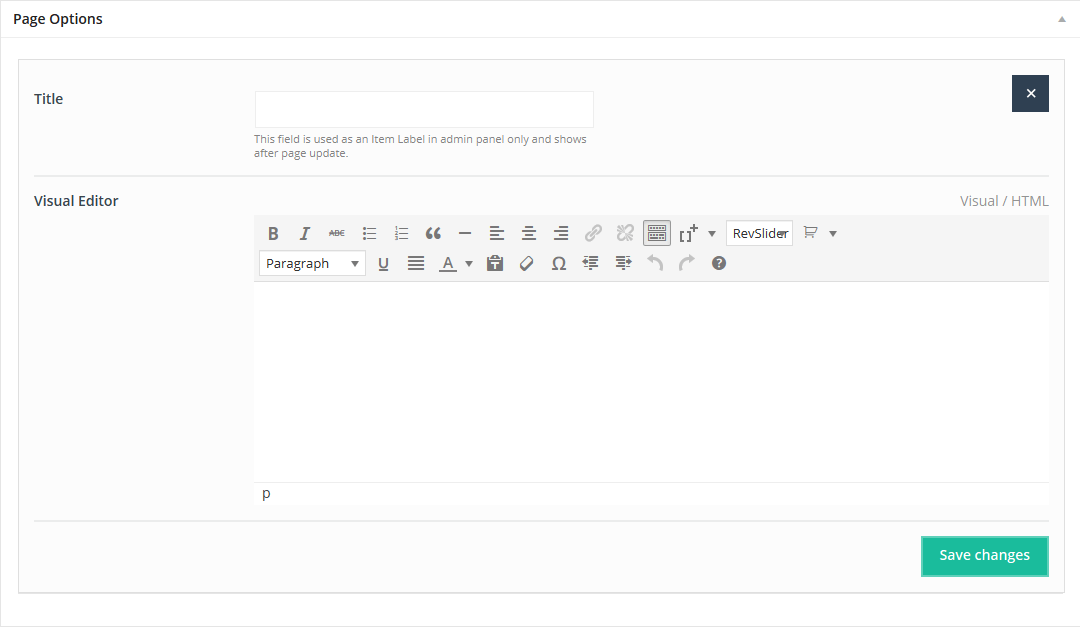
Task: Collapse the Page Options panel
Action: (x=1062, y=19)
